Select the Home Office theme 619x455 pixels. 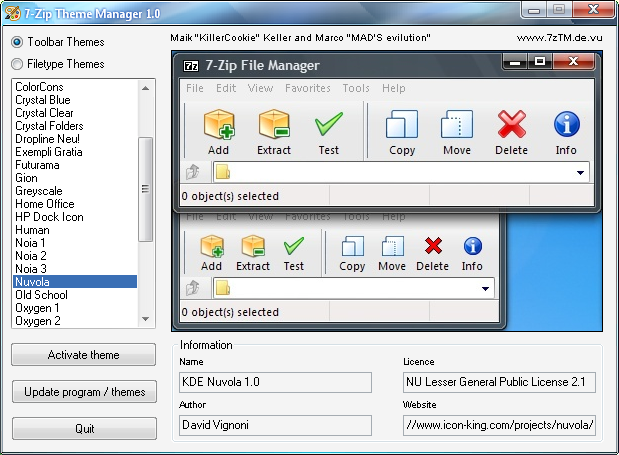tap(75, 204)
